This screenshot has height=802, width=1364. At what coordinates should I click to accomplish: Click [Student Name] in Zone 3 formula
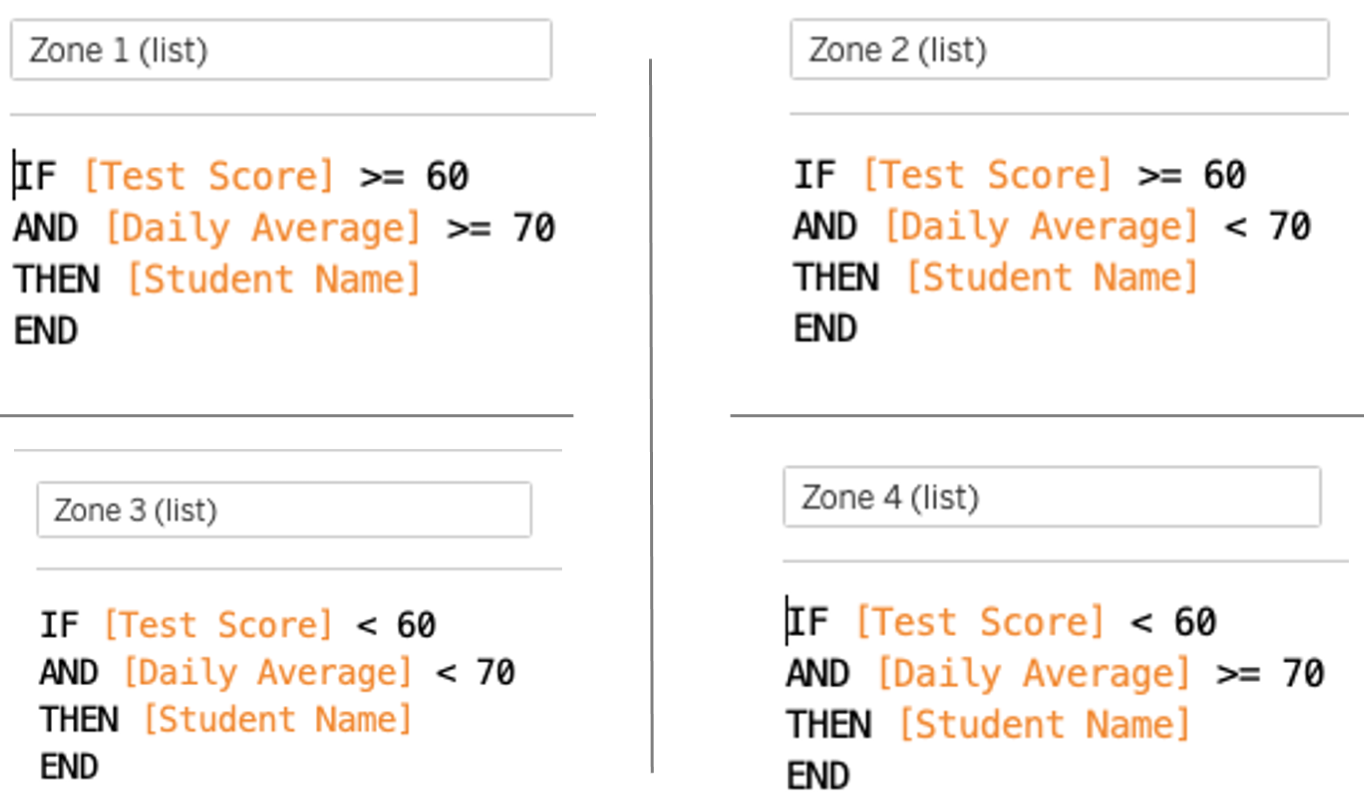(x=277, y=719)
